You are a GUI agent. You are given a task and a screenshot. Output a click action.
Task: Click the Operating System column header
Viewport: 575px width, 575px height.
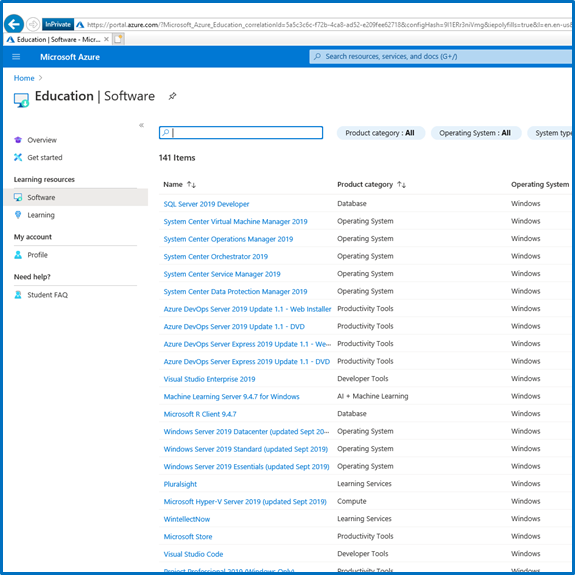tap(540, 184)
